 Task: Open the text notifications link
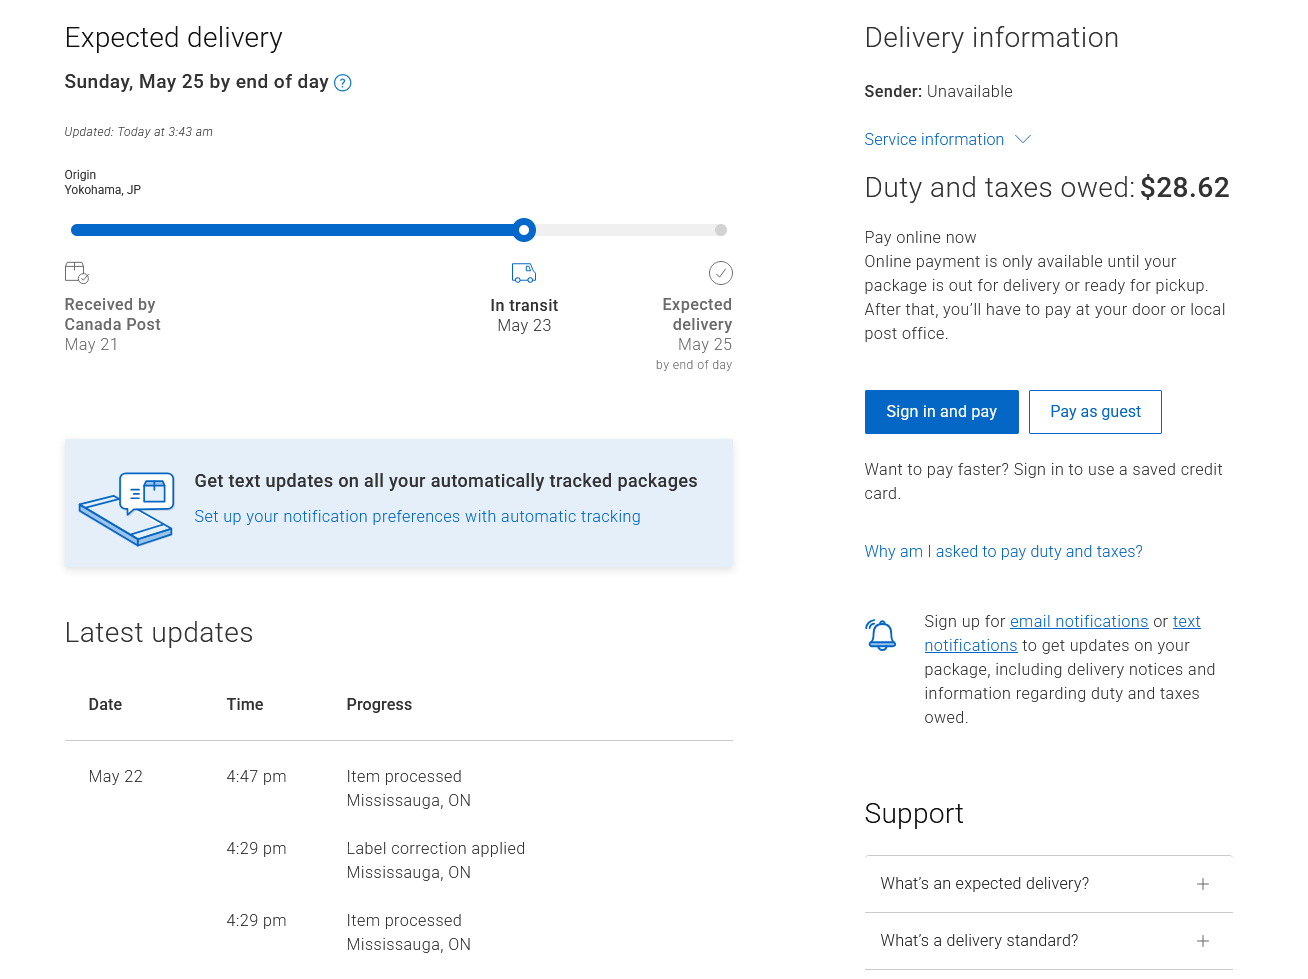[x=1062, y=634]
